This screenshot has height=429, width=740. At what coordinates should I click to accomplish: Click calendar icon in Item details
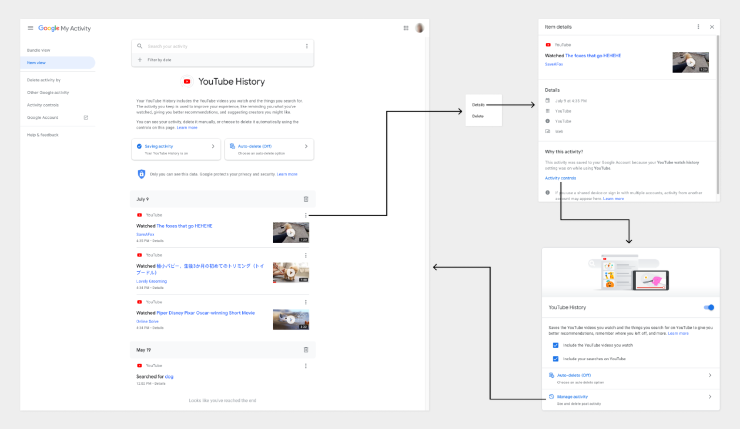point(547,101)
